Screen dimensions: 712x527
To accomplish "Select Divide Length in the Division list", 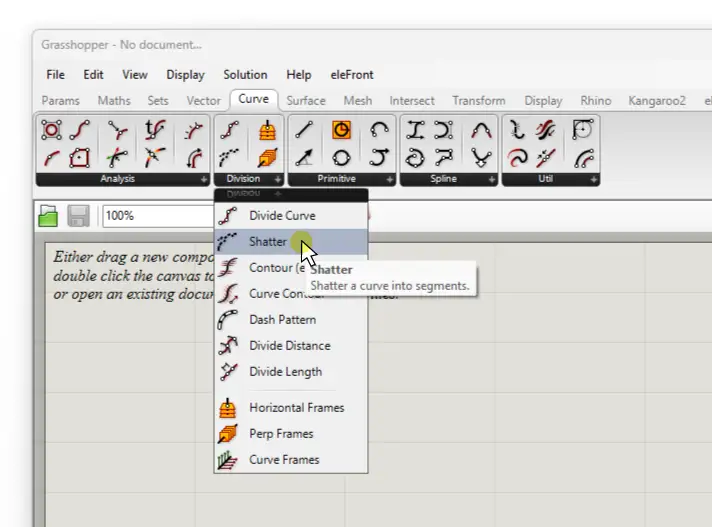I will (291, 372).
